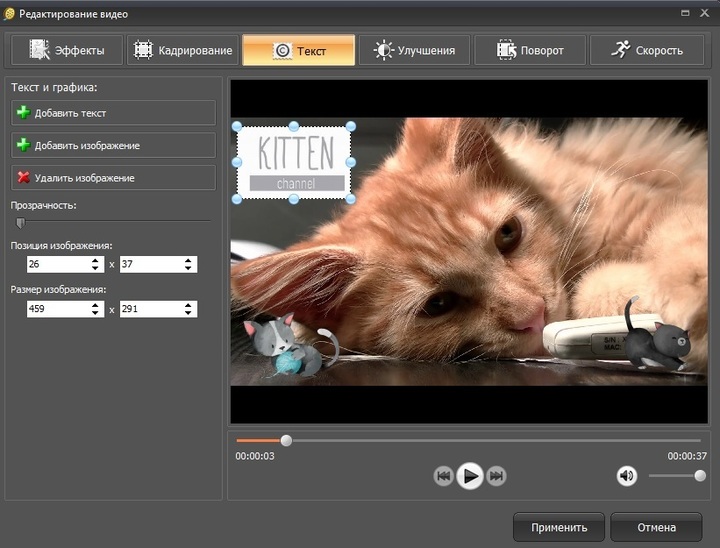Increase the image X position value 26
720x548 pixels.
(96, 260)
